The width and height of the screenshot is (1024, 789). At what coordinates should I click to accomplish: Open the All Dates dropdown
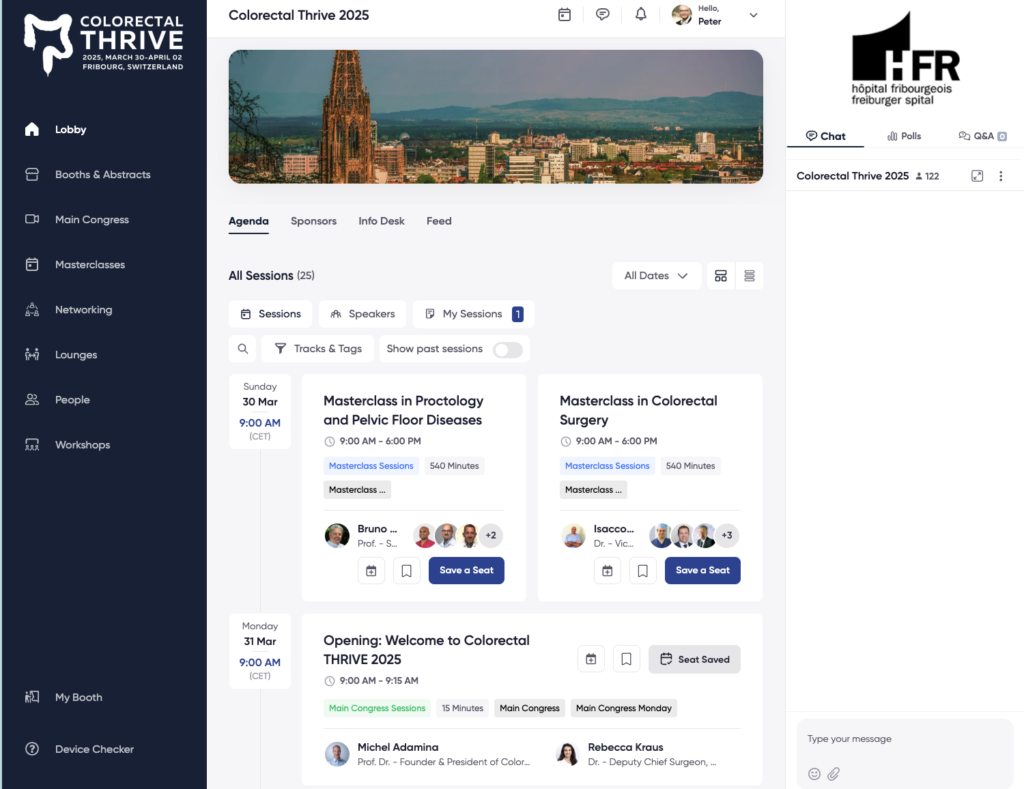click(x=656, y=276)
